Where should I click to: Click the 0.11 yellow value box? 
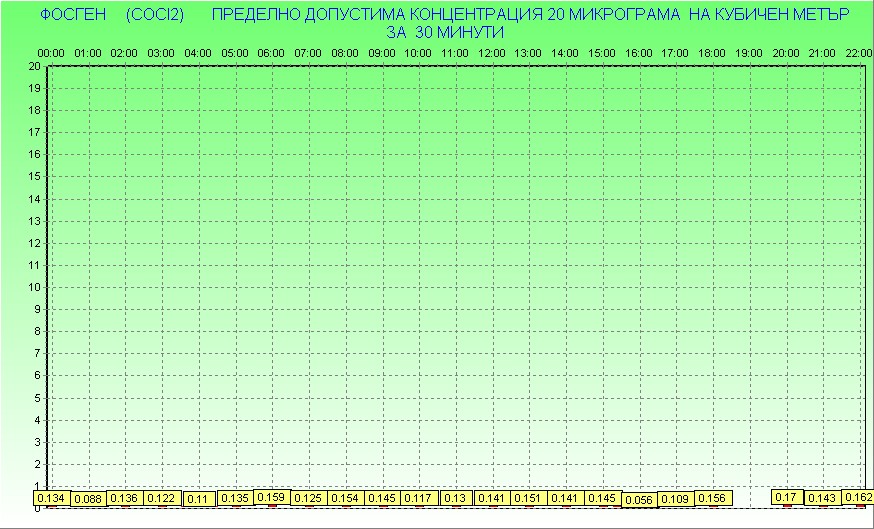[198, 499]
